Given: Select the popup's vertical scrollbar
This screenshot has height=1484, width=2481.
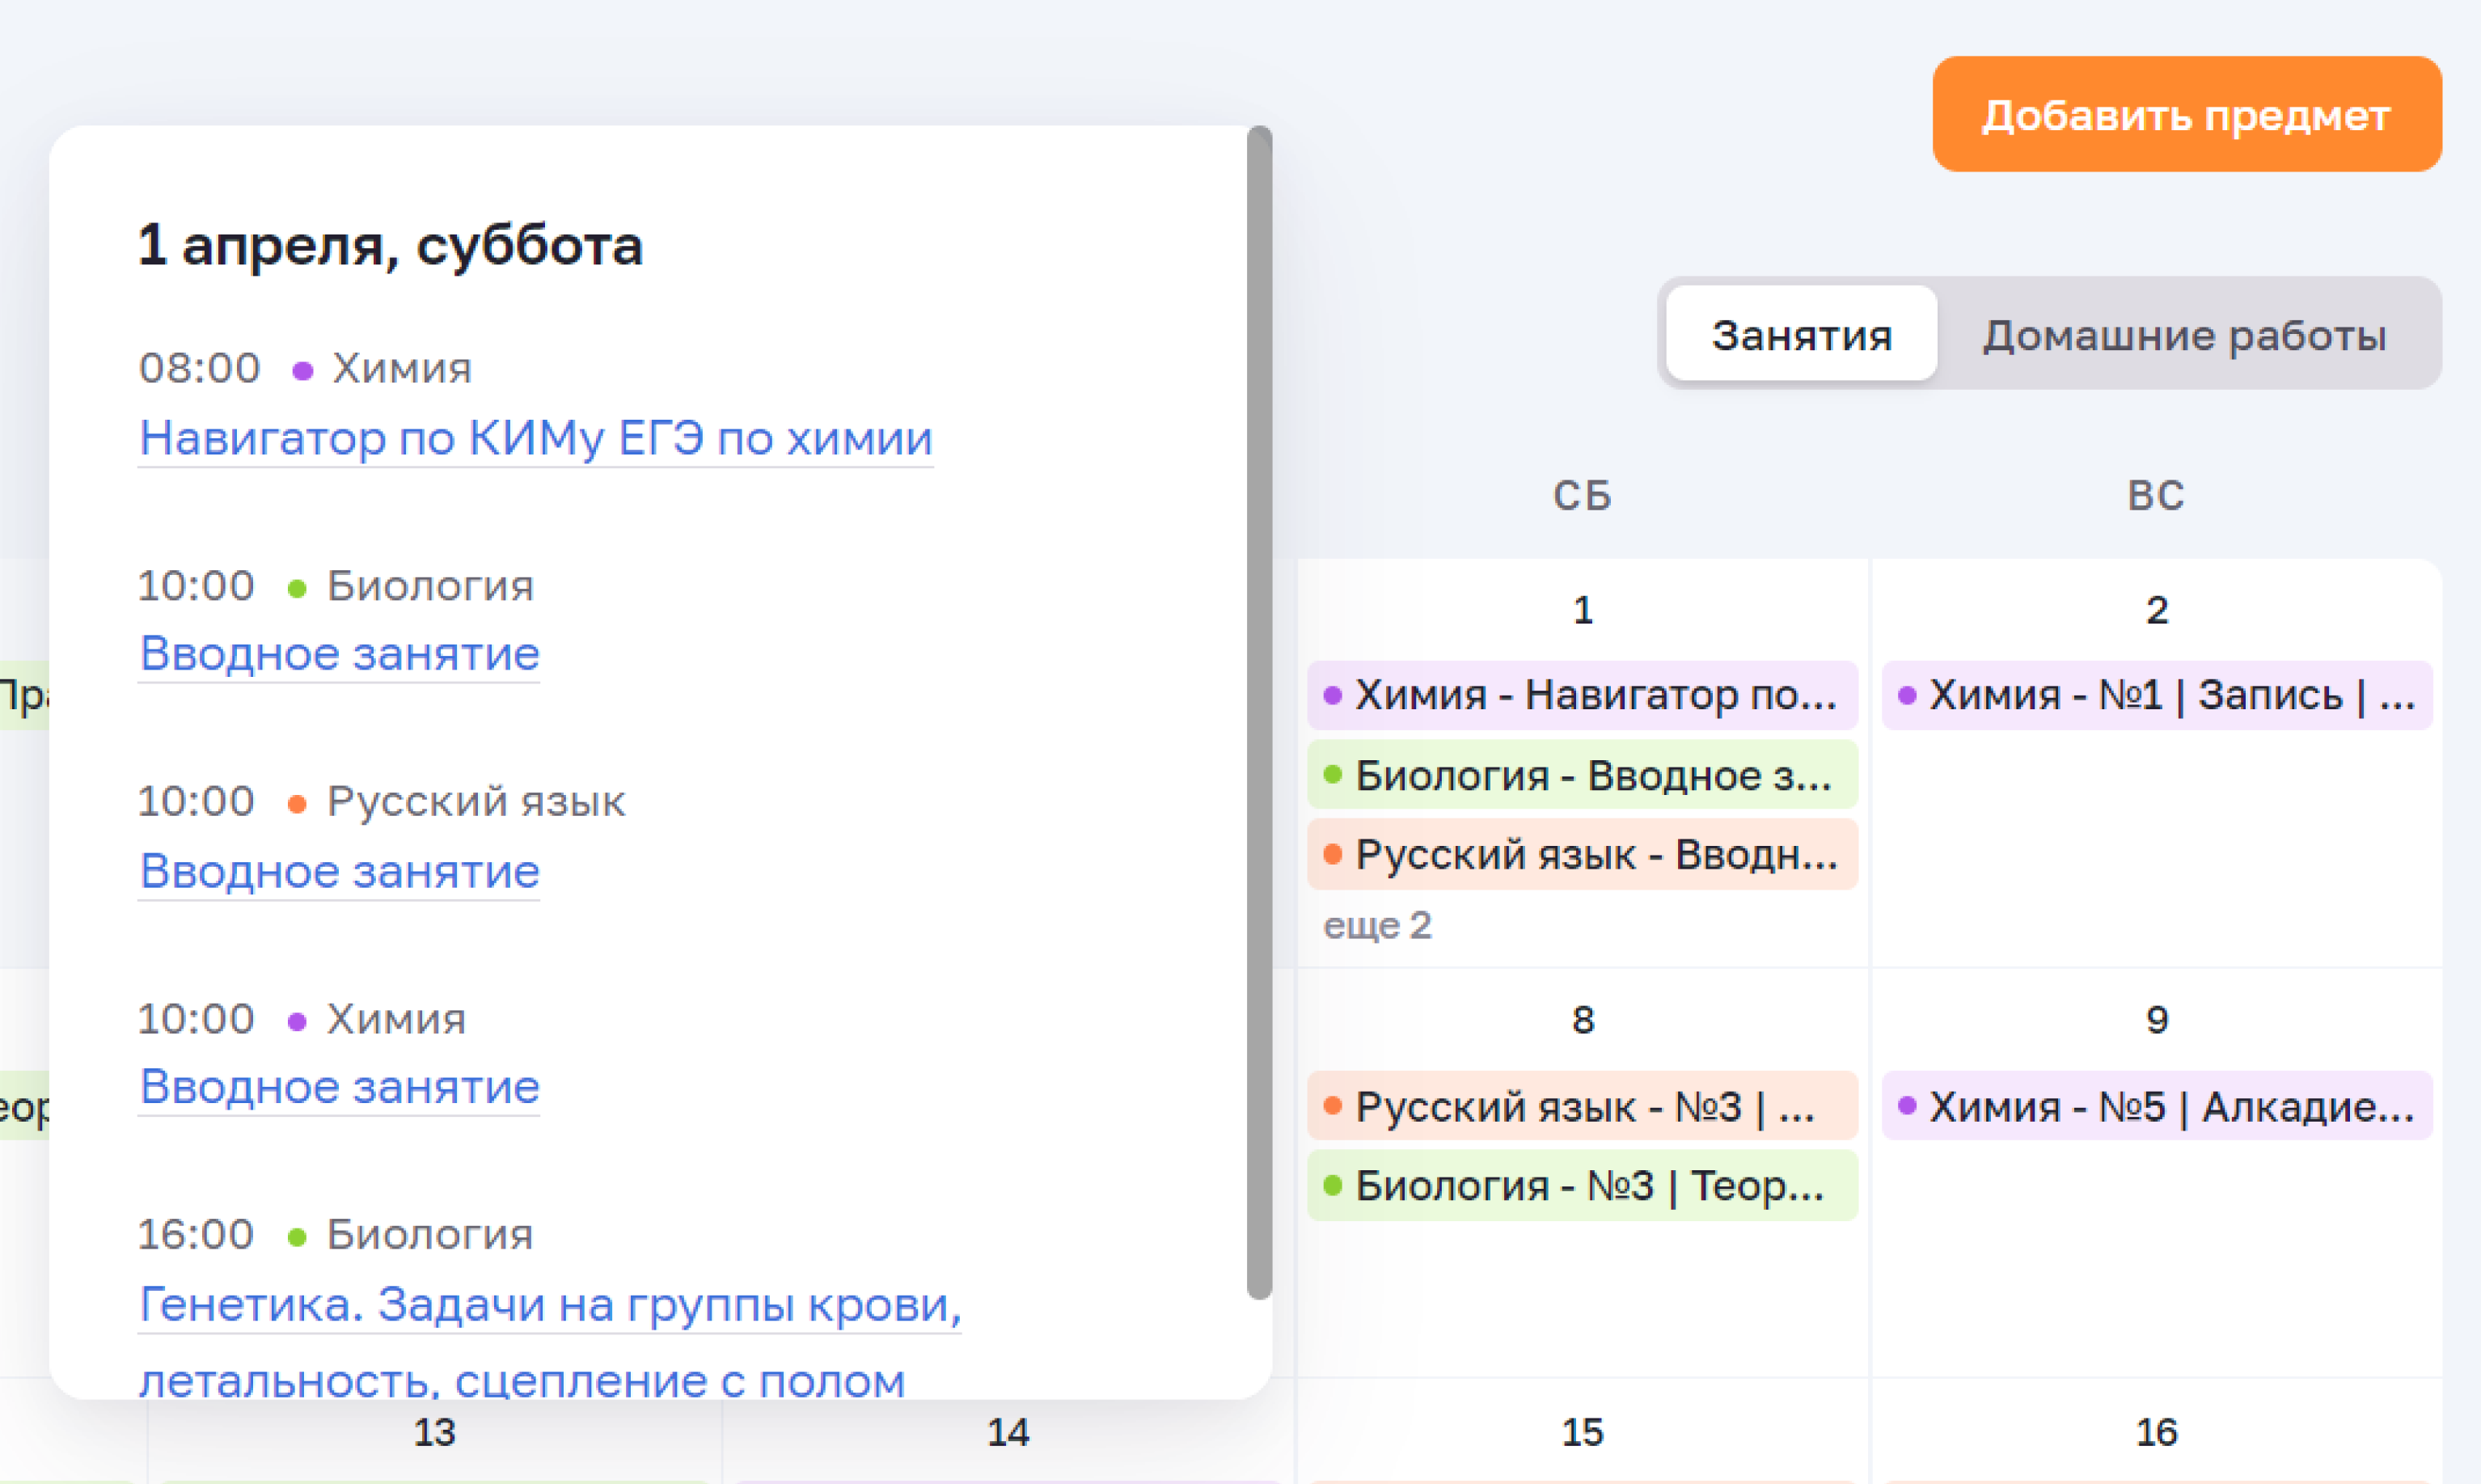Looking at the screenshot, I should [x=1260, y=713].
